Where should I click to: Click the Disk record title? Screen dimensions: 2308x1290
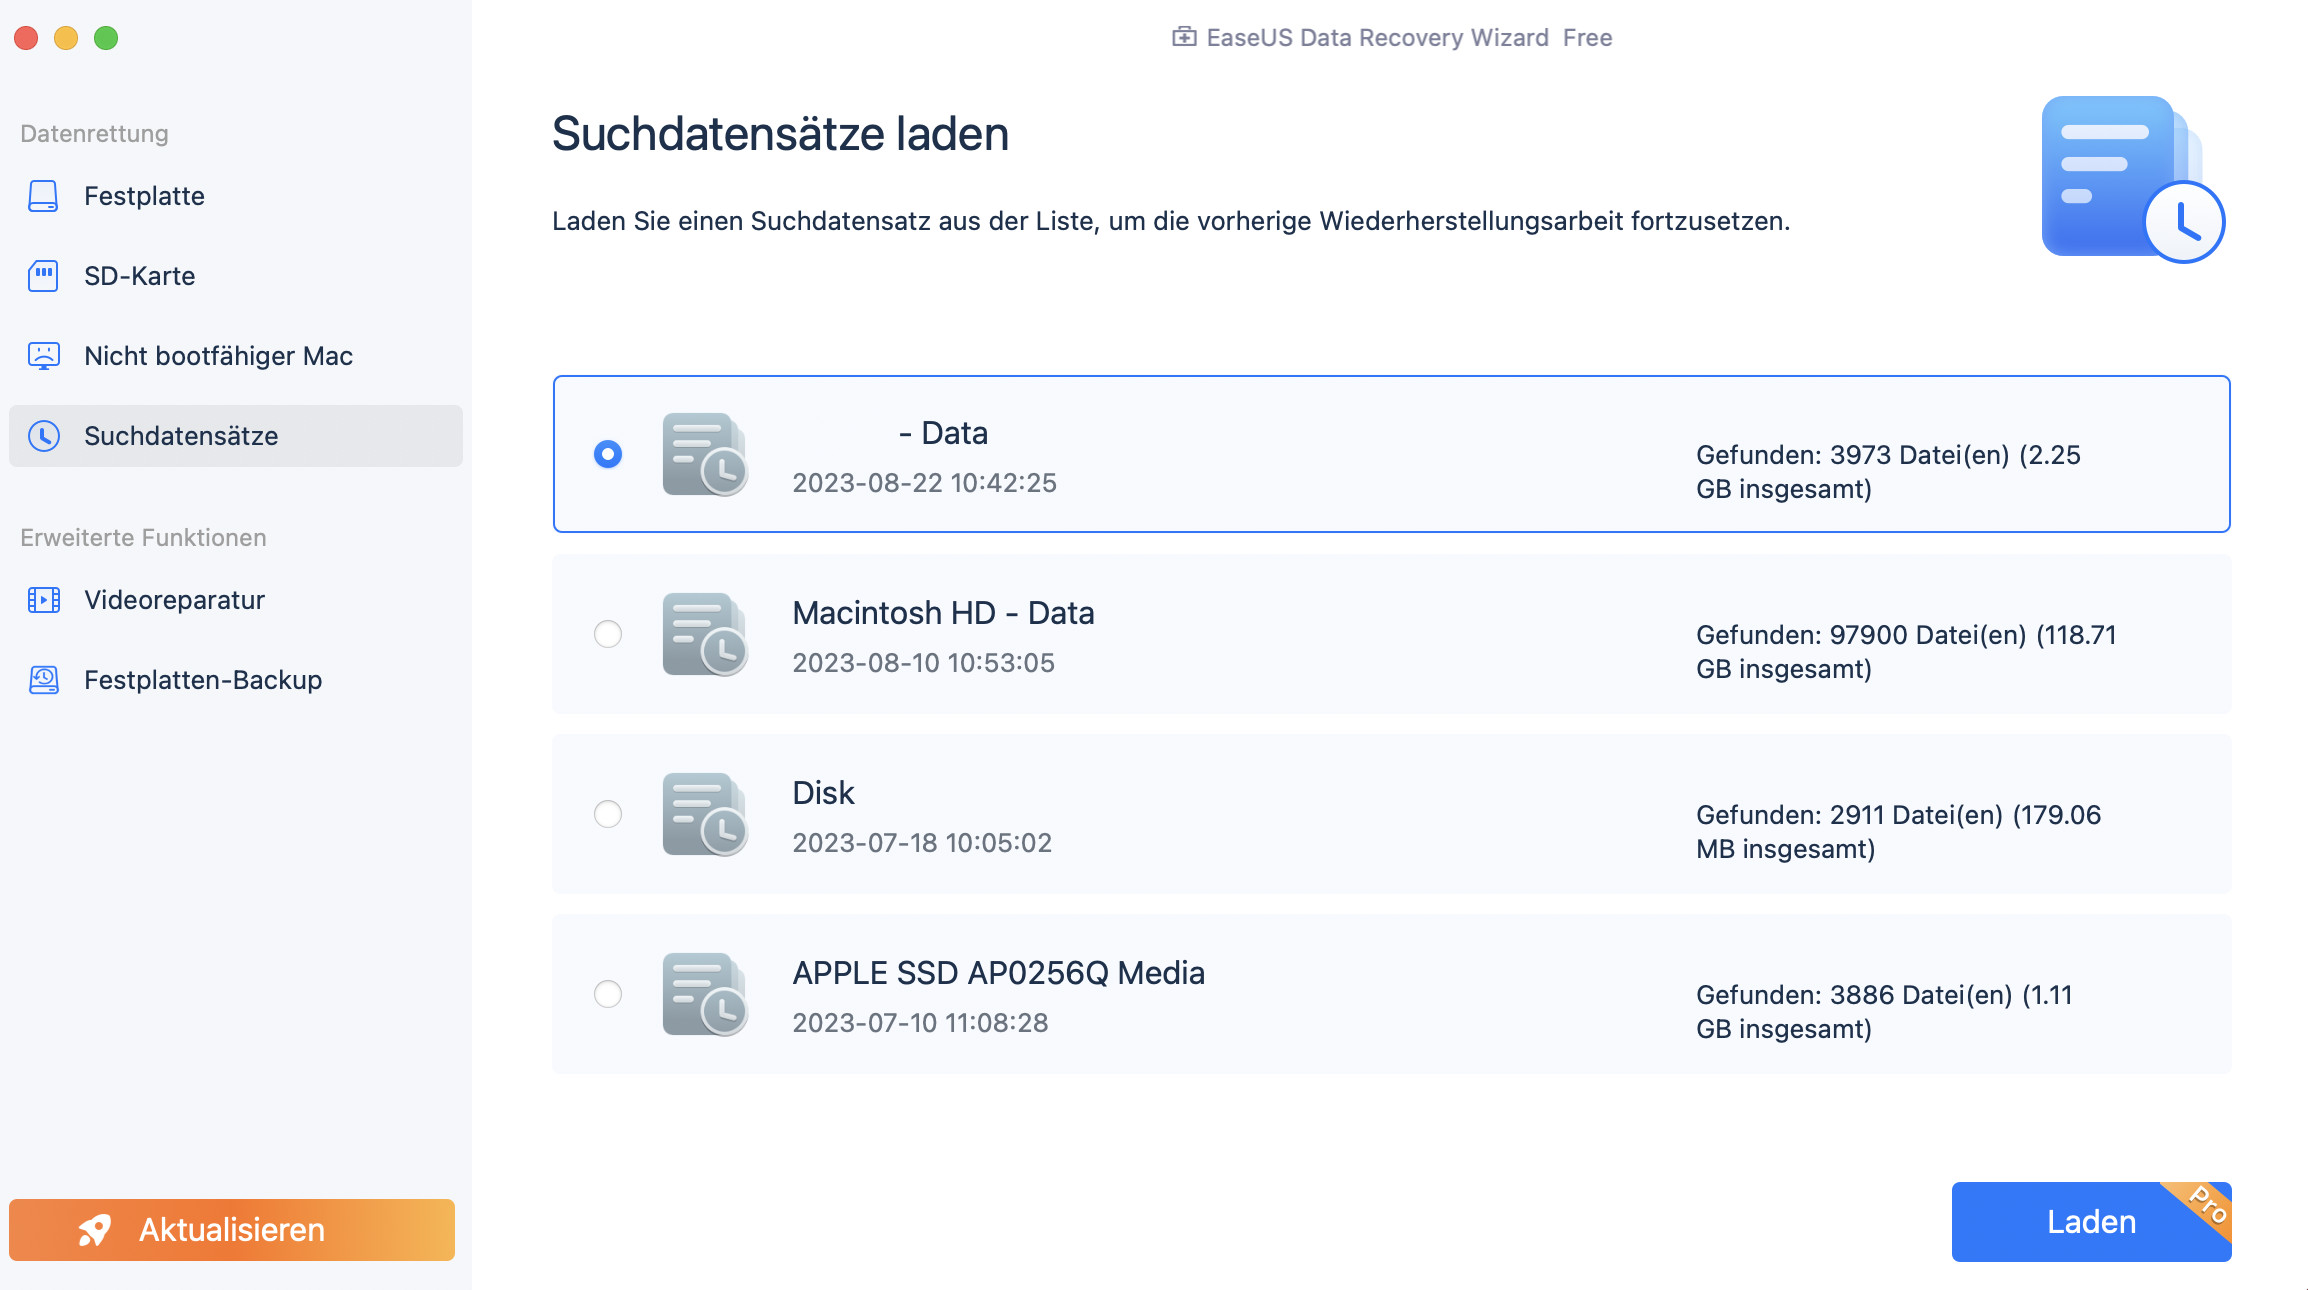pos(823,793)
